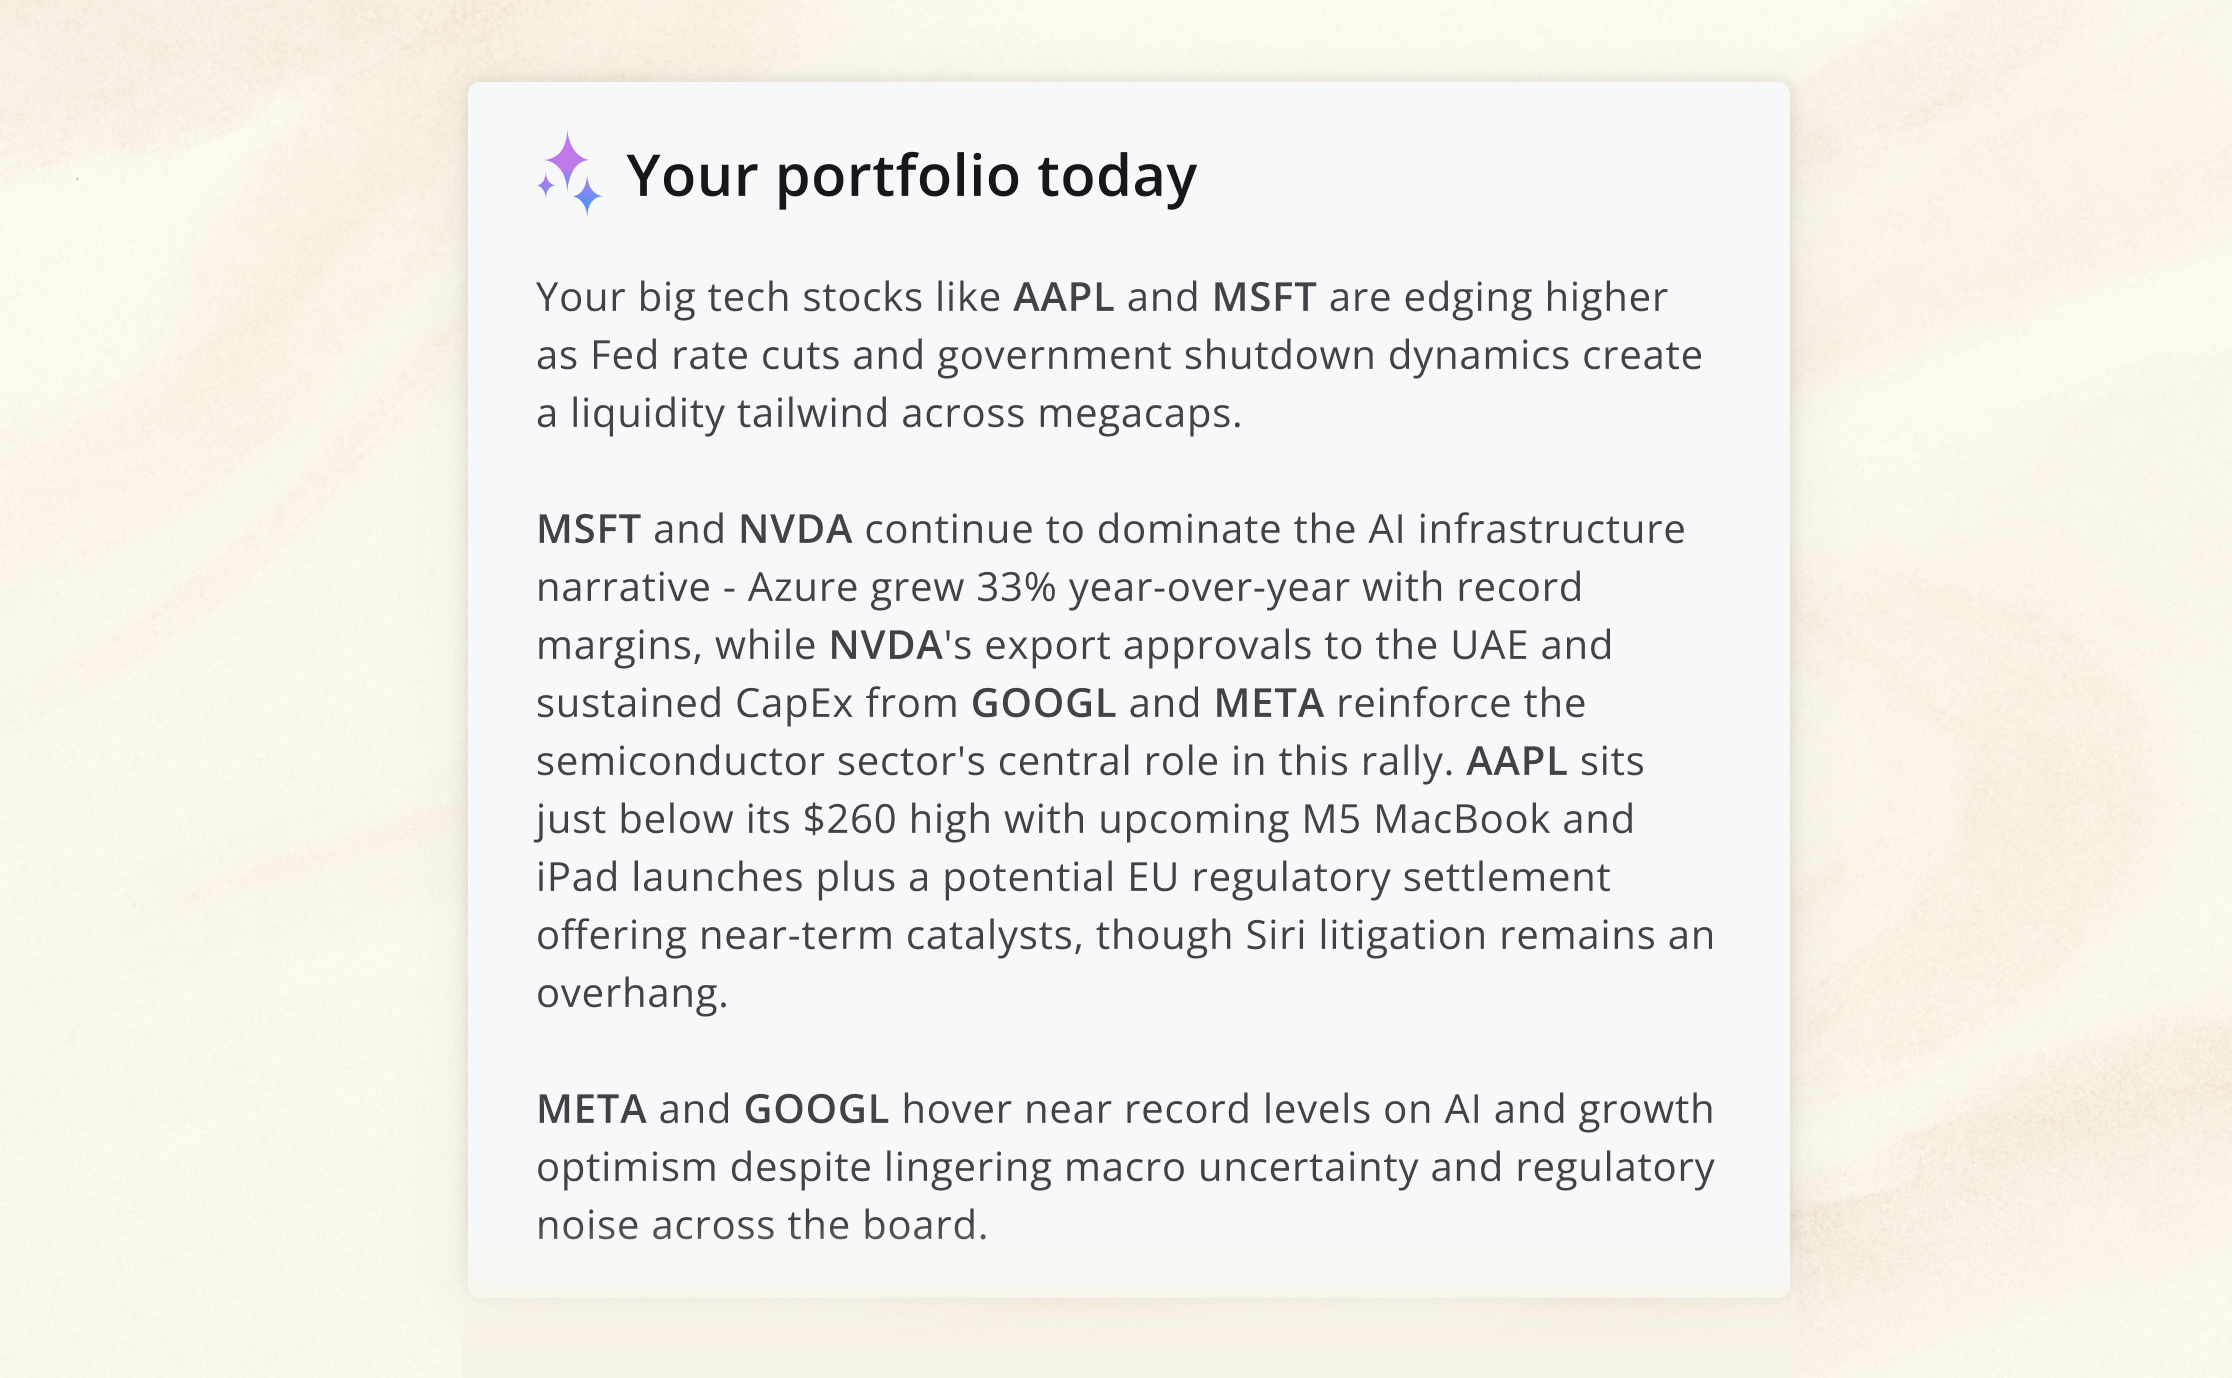Open META ticker before "reinforce the"

pyautogui.click(x=1269, y=703)
